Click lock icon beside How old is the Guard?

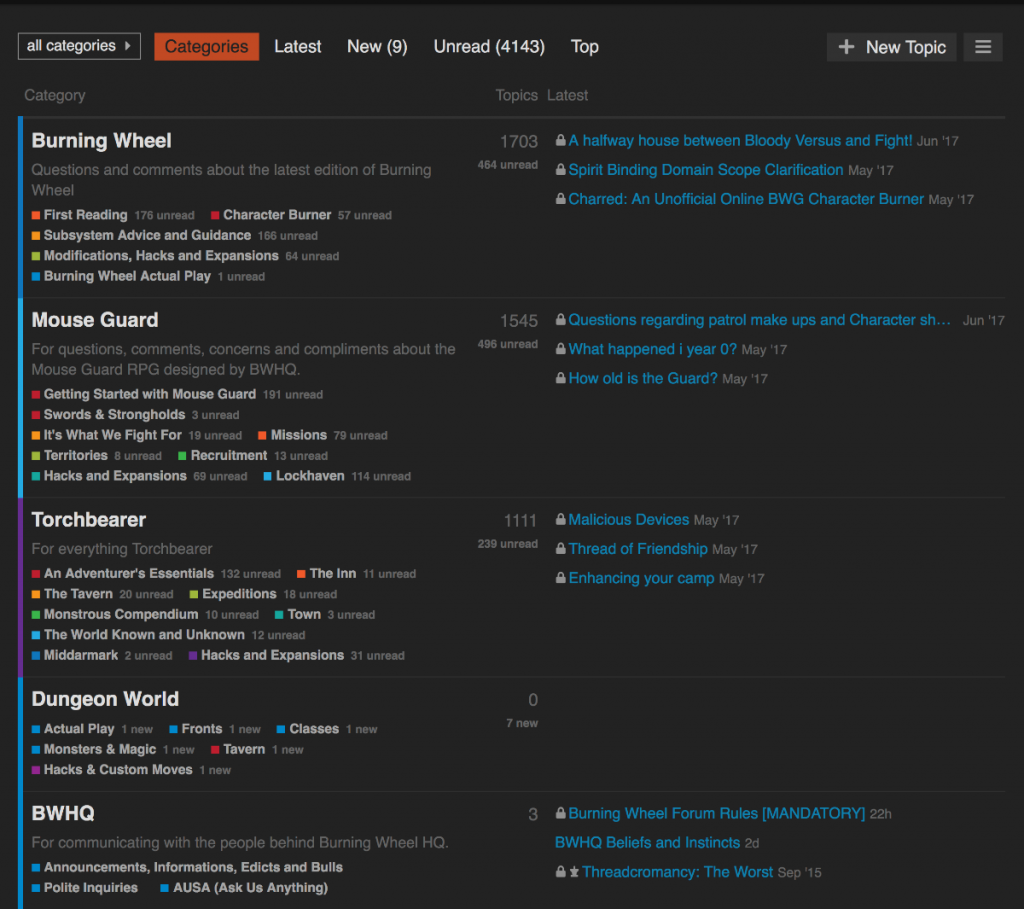coord(560,378)
